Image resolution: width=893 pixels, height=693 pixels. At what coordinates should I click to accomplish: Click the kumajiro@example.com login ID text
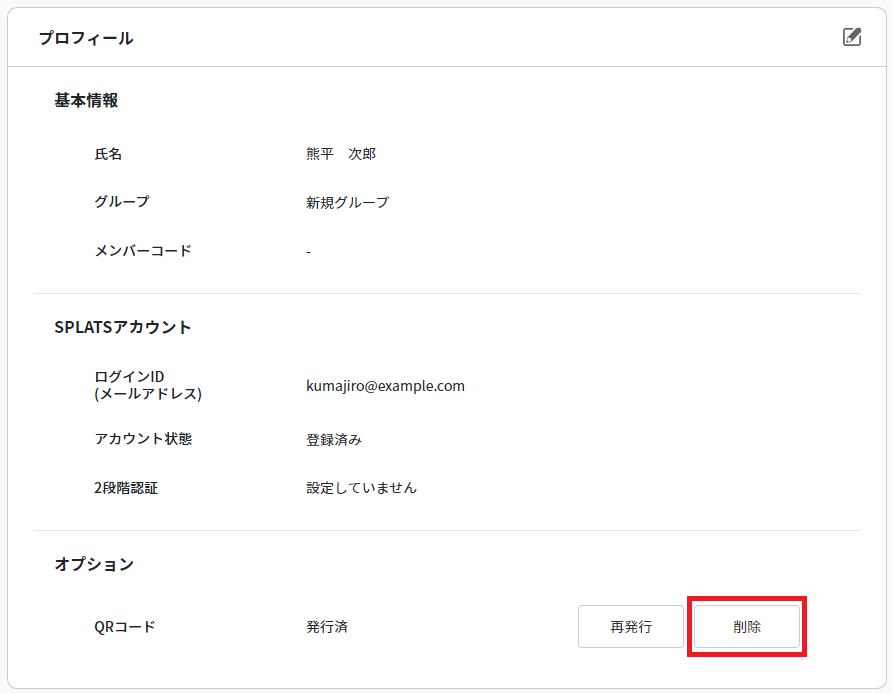[383, 386]
